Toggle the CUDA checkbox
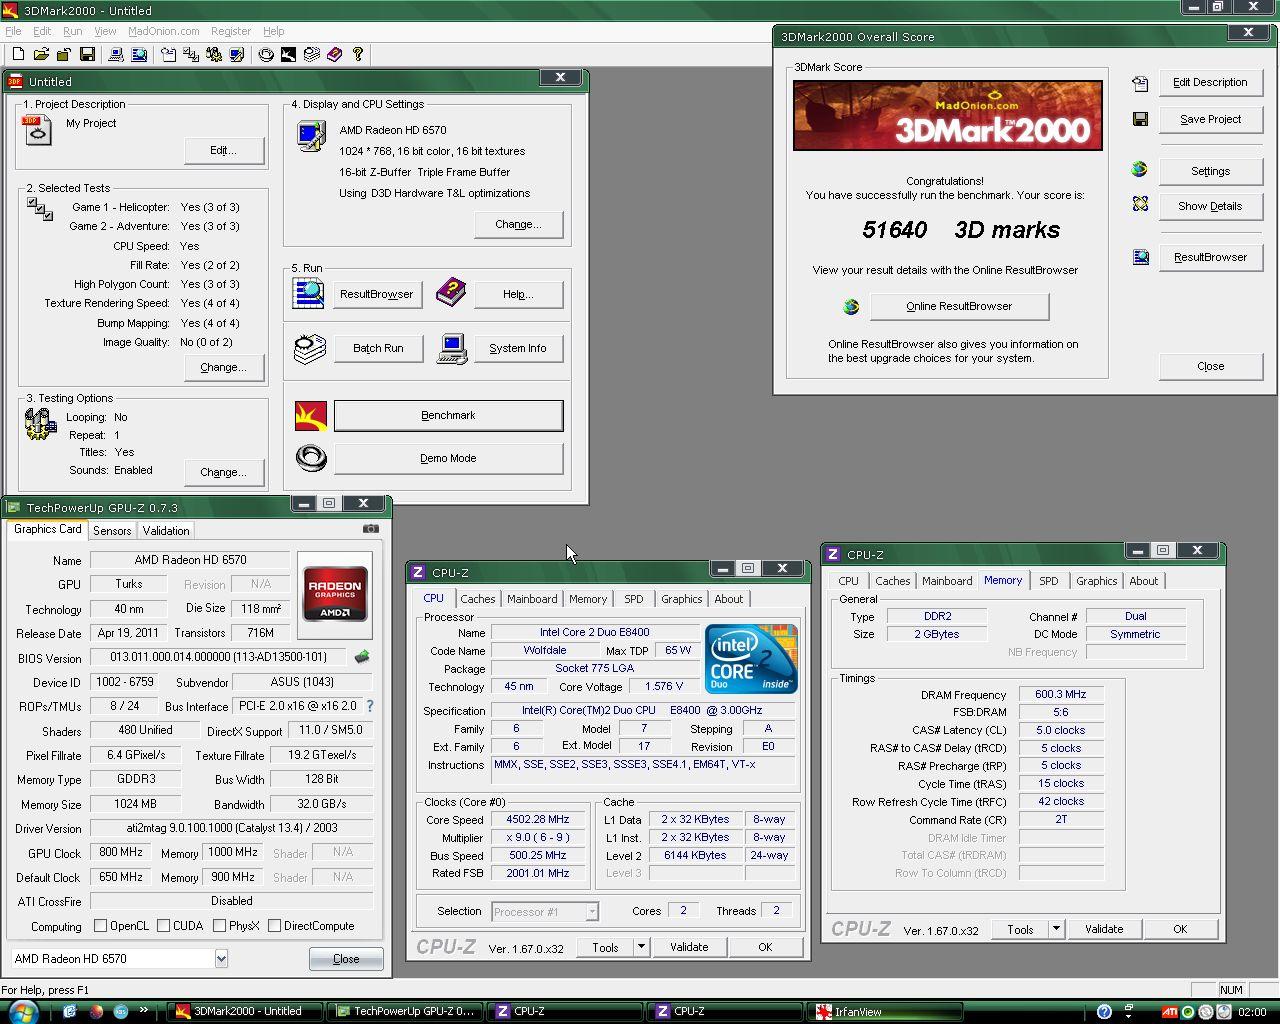Screen dimensions: 1280x1024 click(x=163, y=926)
